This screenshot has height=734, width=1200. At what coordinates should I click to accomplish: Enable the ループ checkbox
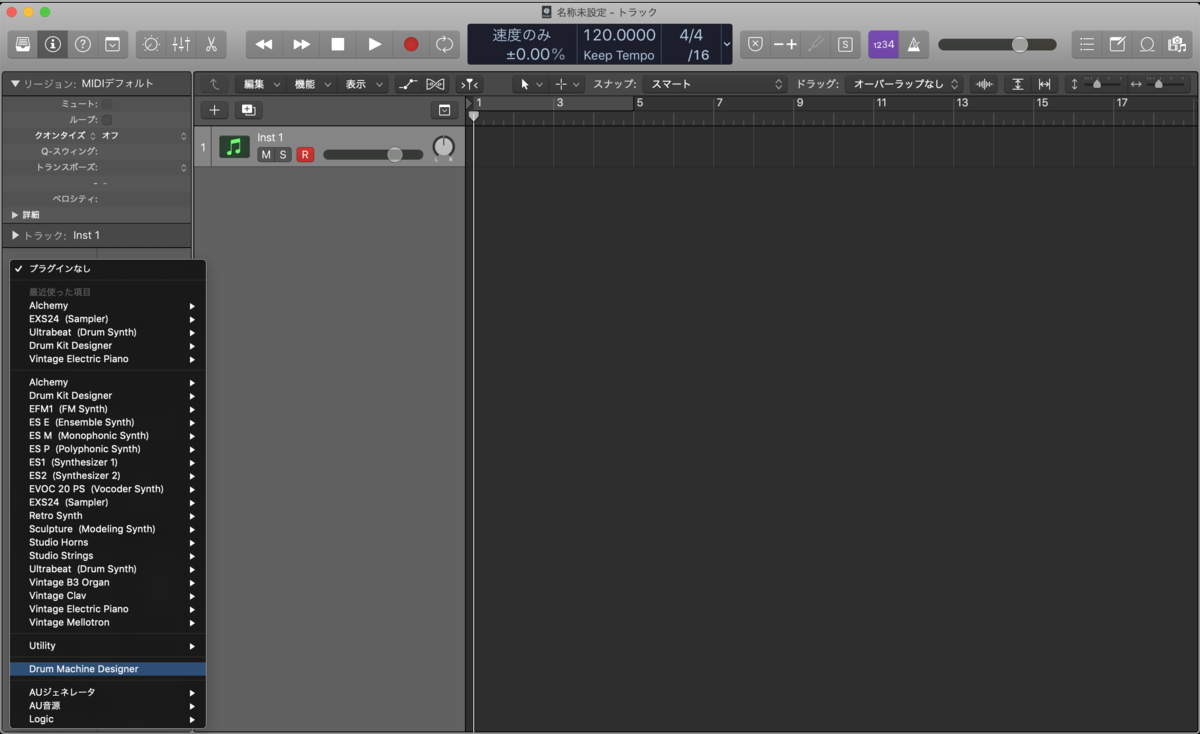coord(107,119)
